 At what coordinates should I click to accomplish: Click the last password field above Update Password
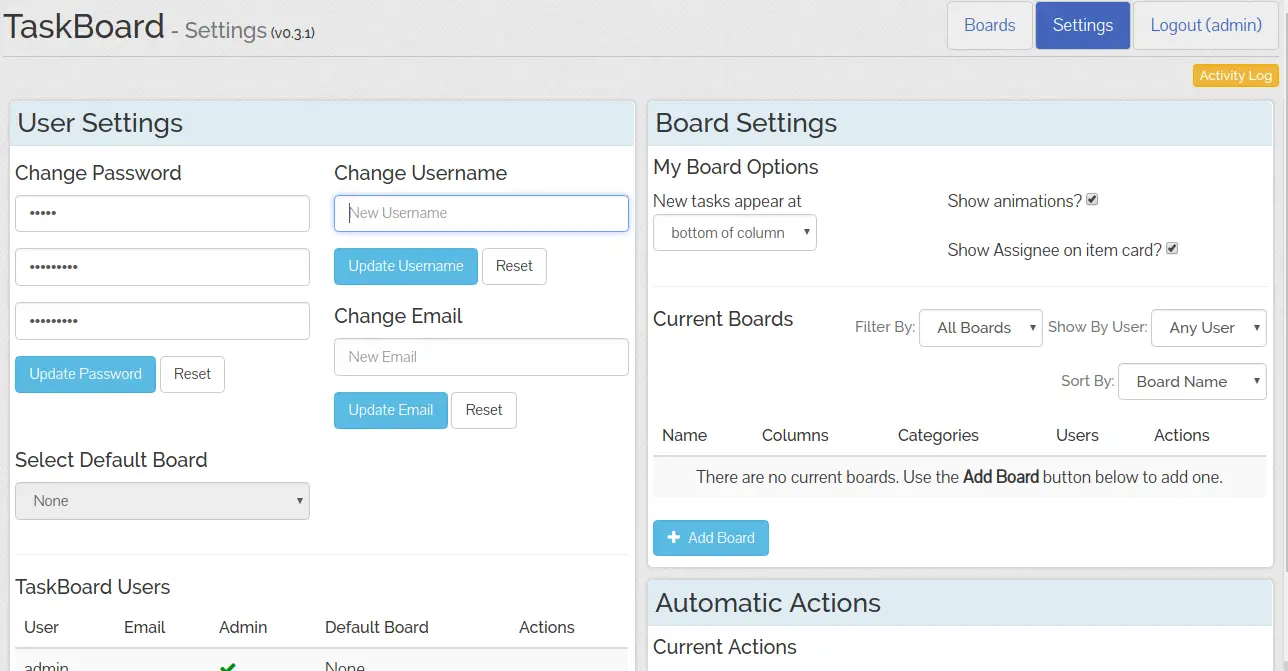click(x=162, y=321)
